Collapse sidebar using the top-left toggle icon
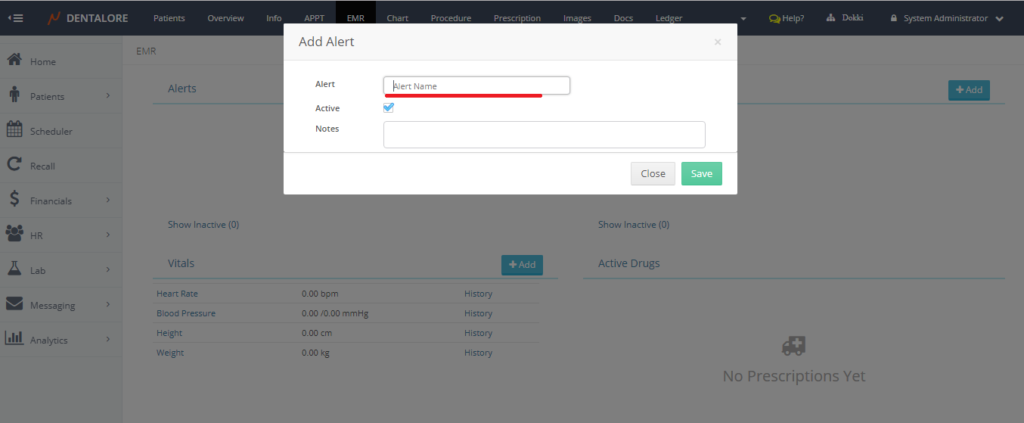Screen dimensions: 1024x423 pyautogui.click(x=17, y=18)
